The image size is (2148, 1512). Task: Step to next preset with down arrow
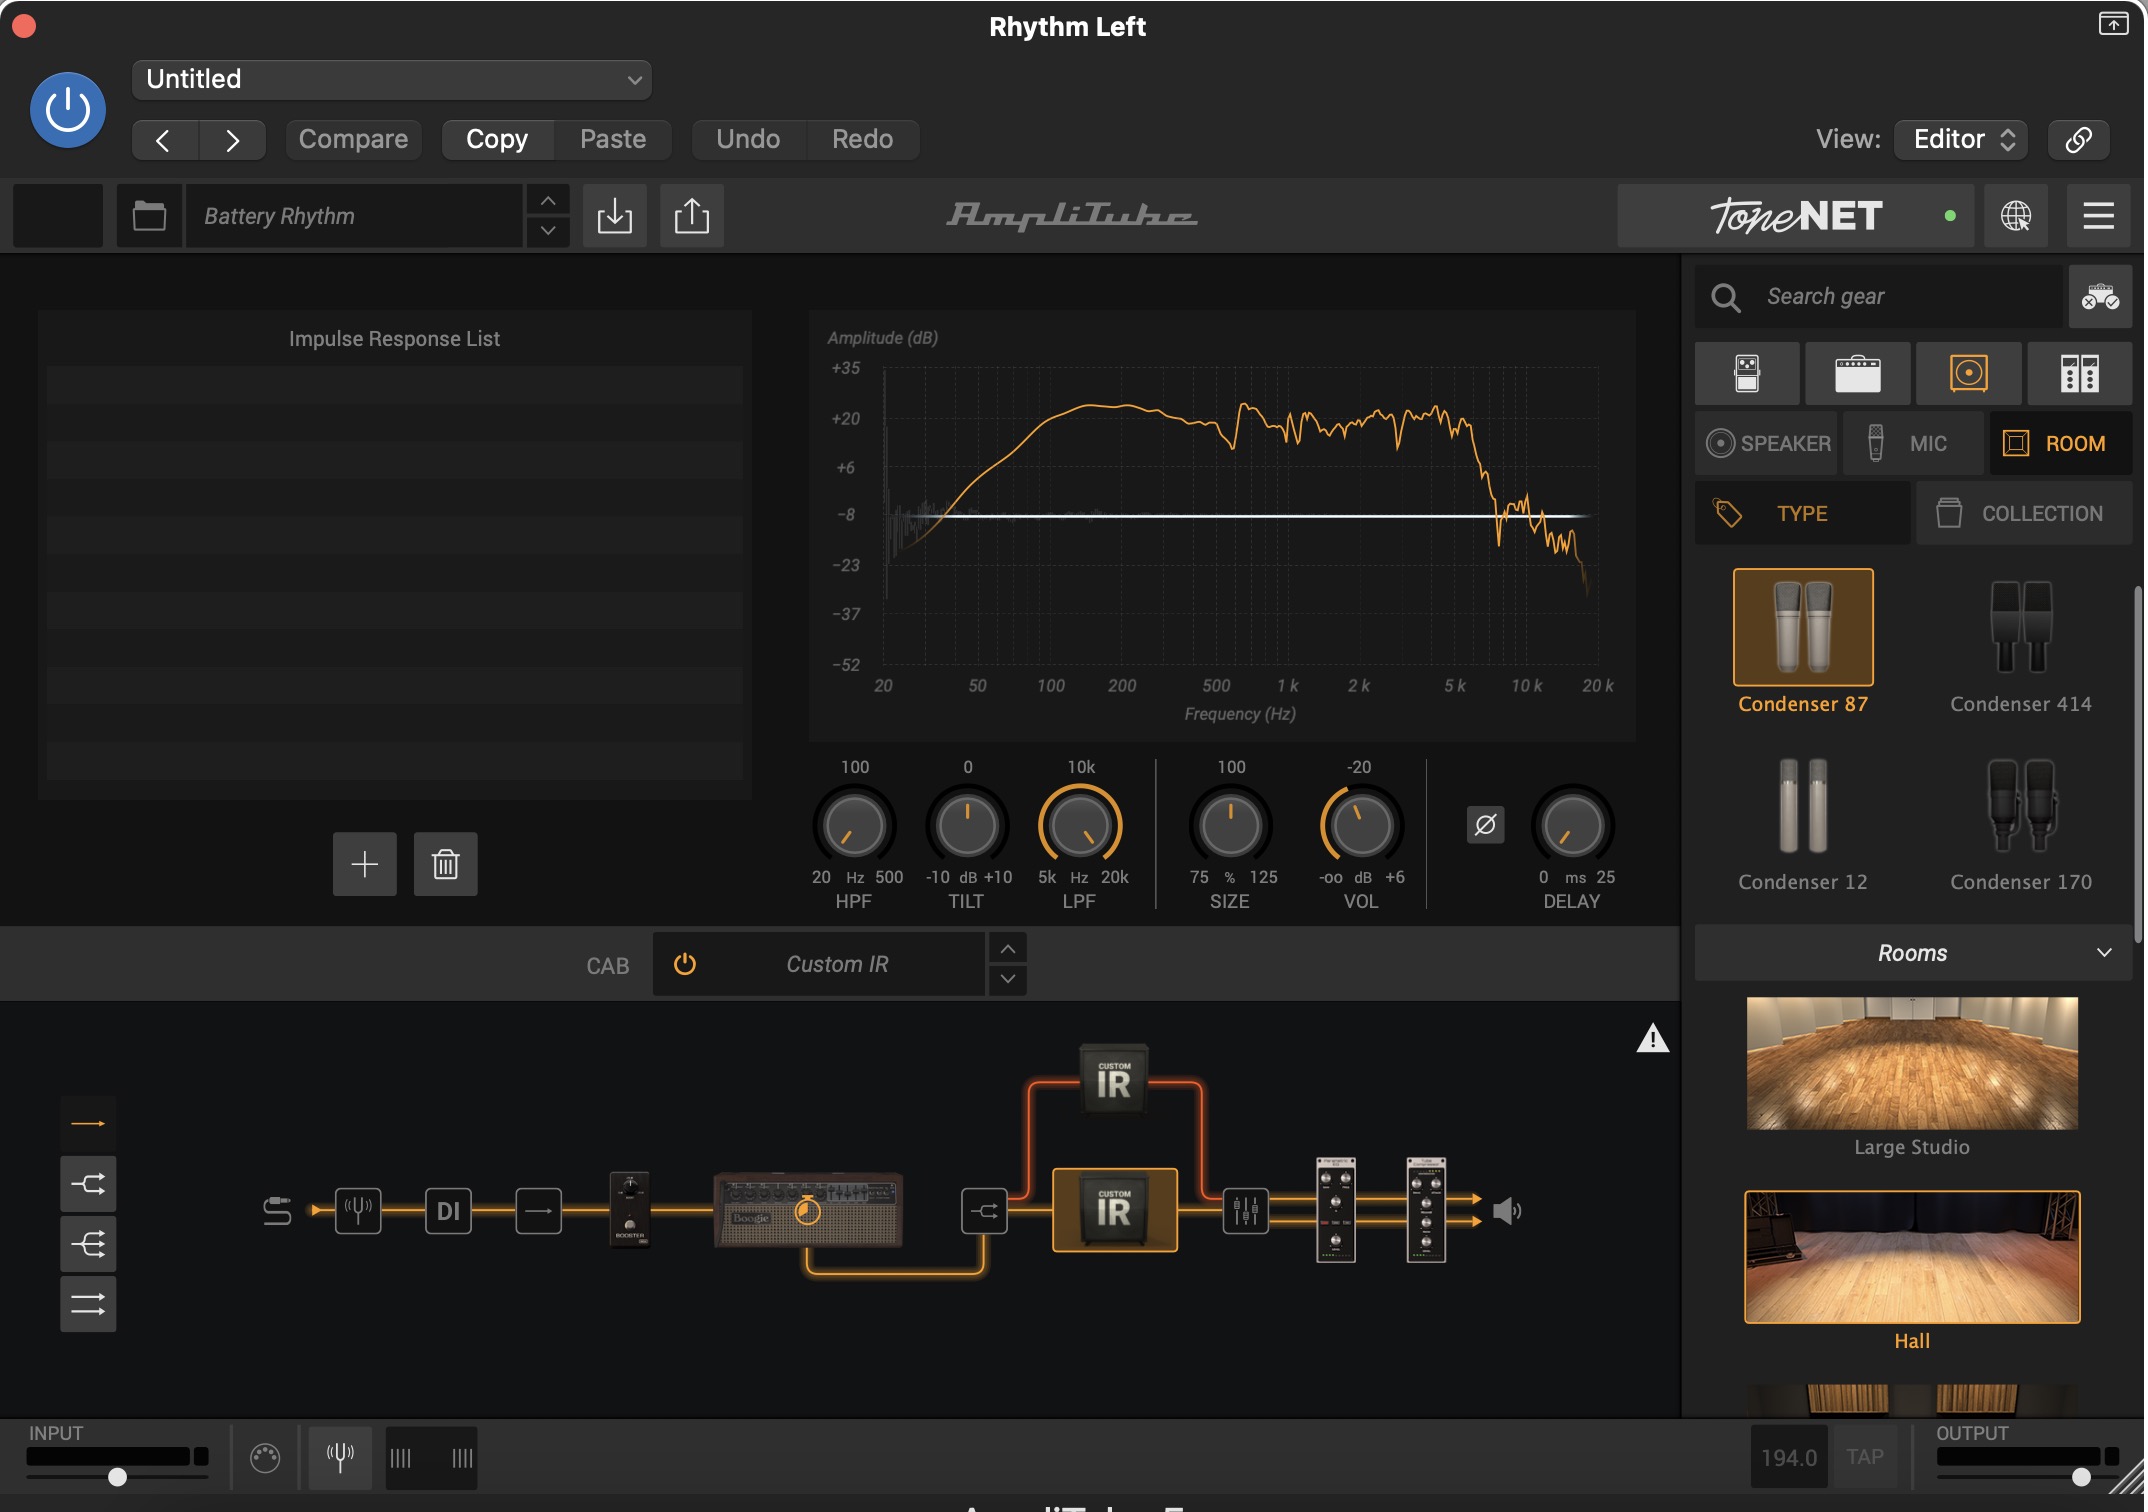click(548, 231)
